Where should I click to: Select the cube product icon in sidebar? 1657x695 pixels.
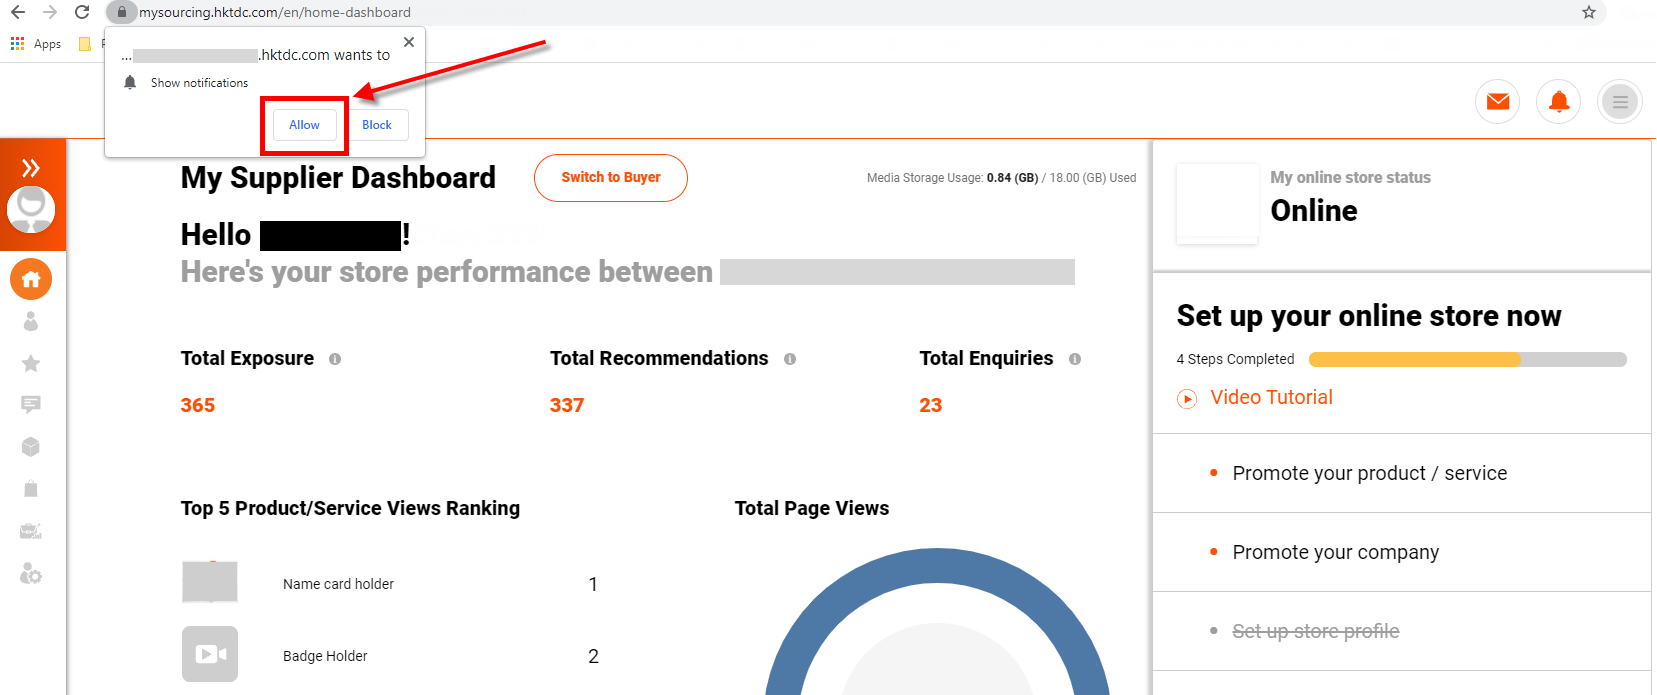click(x=31, y=447)
